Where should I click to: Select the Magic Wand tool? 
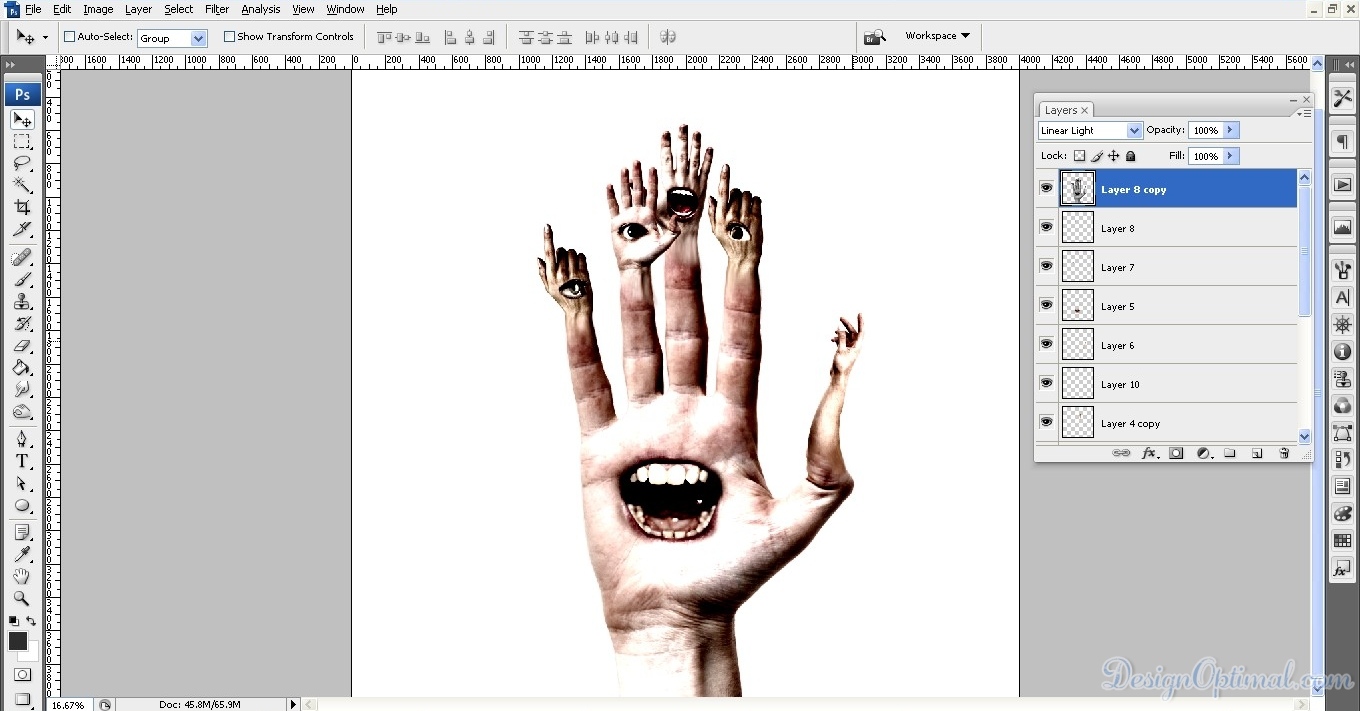click(22, 186)
